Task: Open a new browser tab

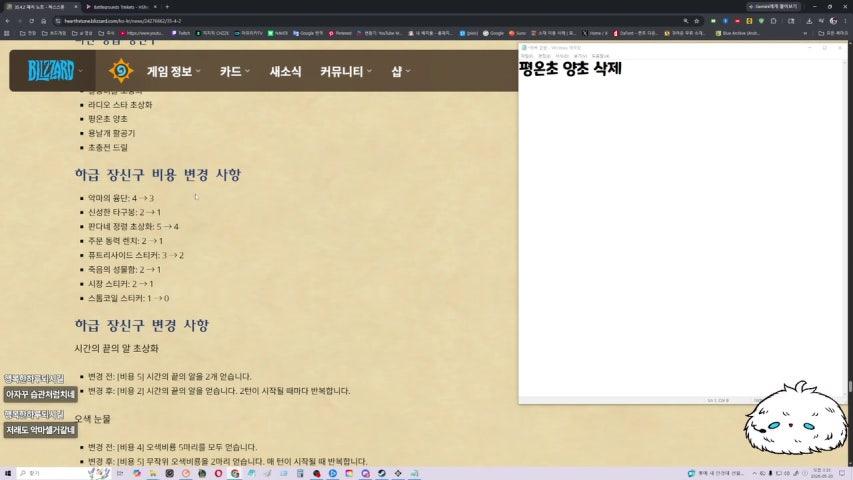Action: 167,7
